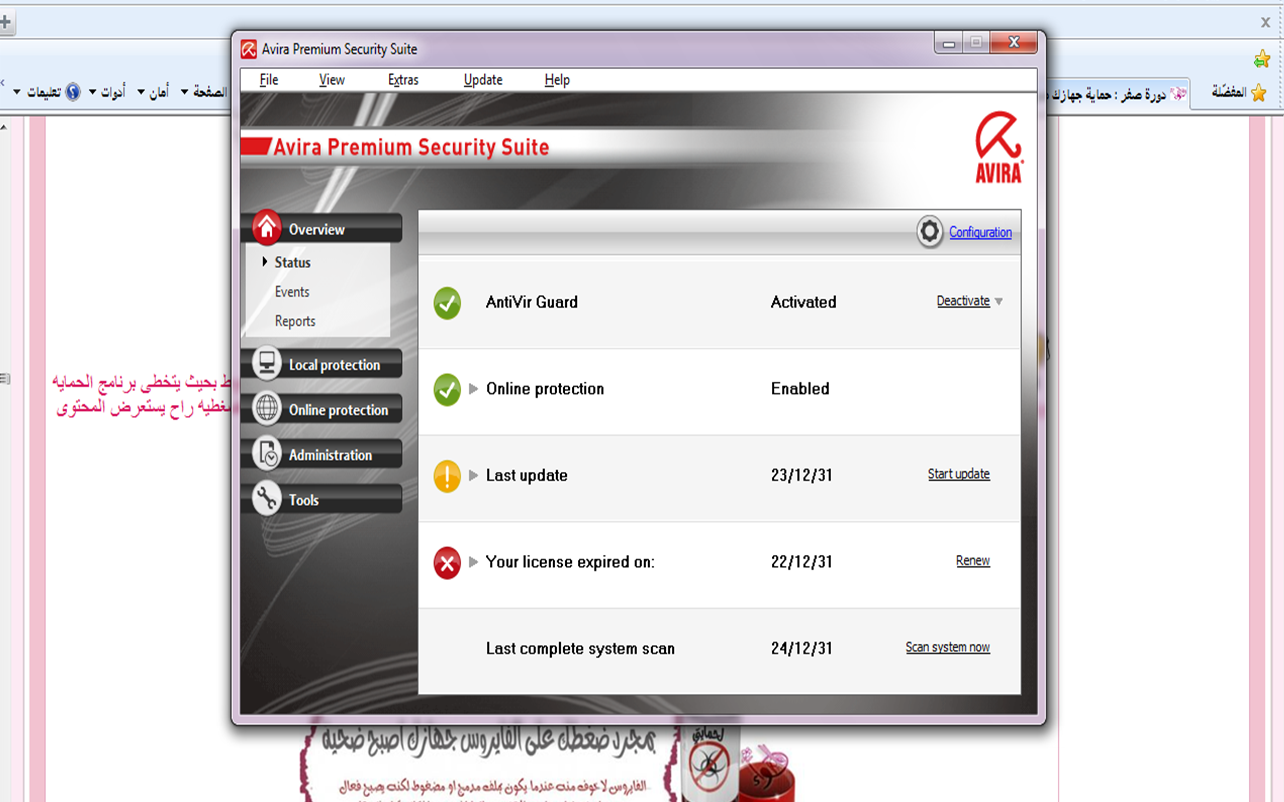1284x802 pixels.
Task: Expand the license expired details arrow
Action: point(474,562)
